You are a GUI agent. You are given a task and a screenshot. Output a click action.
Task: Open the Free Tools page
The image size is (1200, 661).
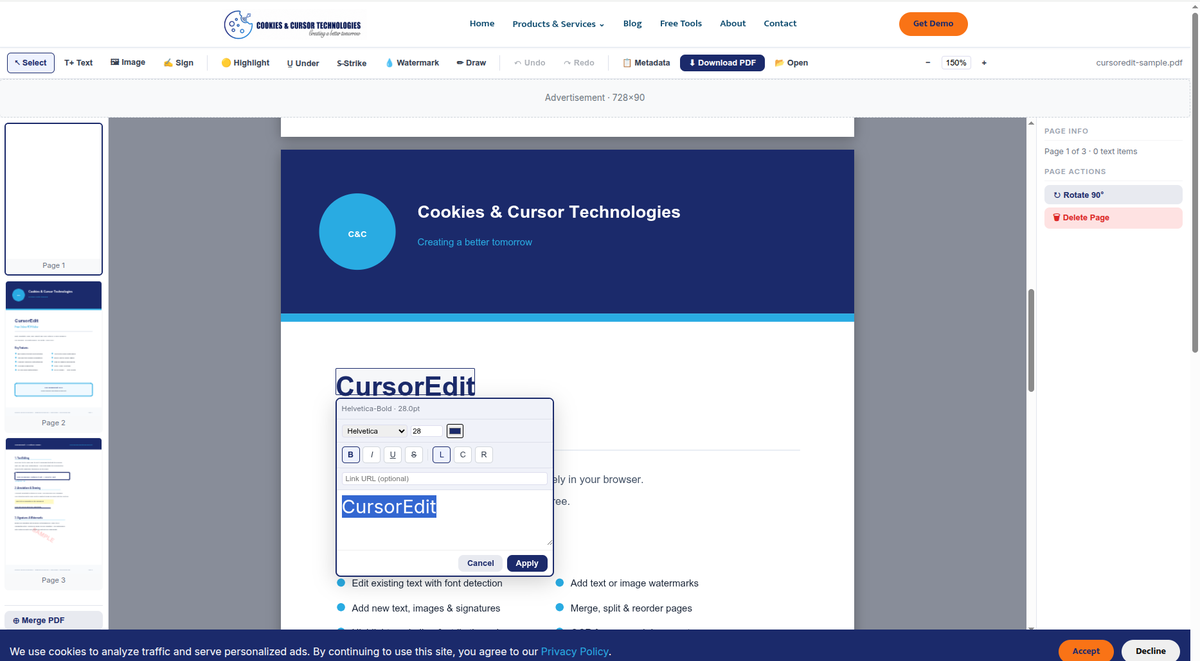pyautogui.click(x=681, y=23)
